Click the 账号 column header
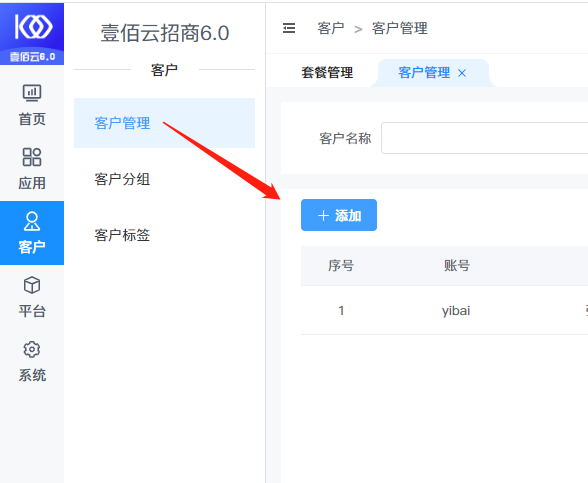The height and width of the screenshot is (483, 588). [x=457, y=266]
